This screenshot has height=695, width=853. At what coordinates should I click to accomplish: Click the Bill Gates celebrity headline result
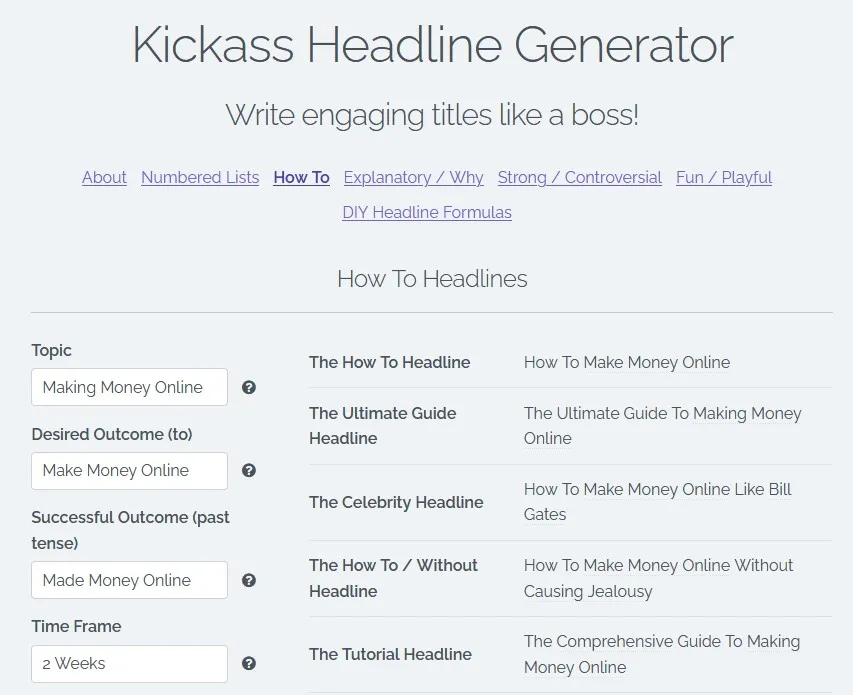pyautogui.click(x=657, y=501)
